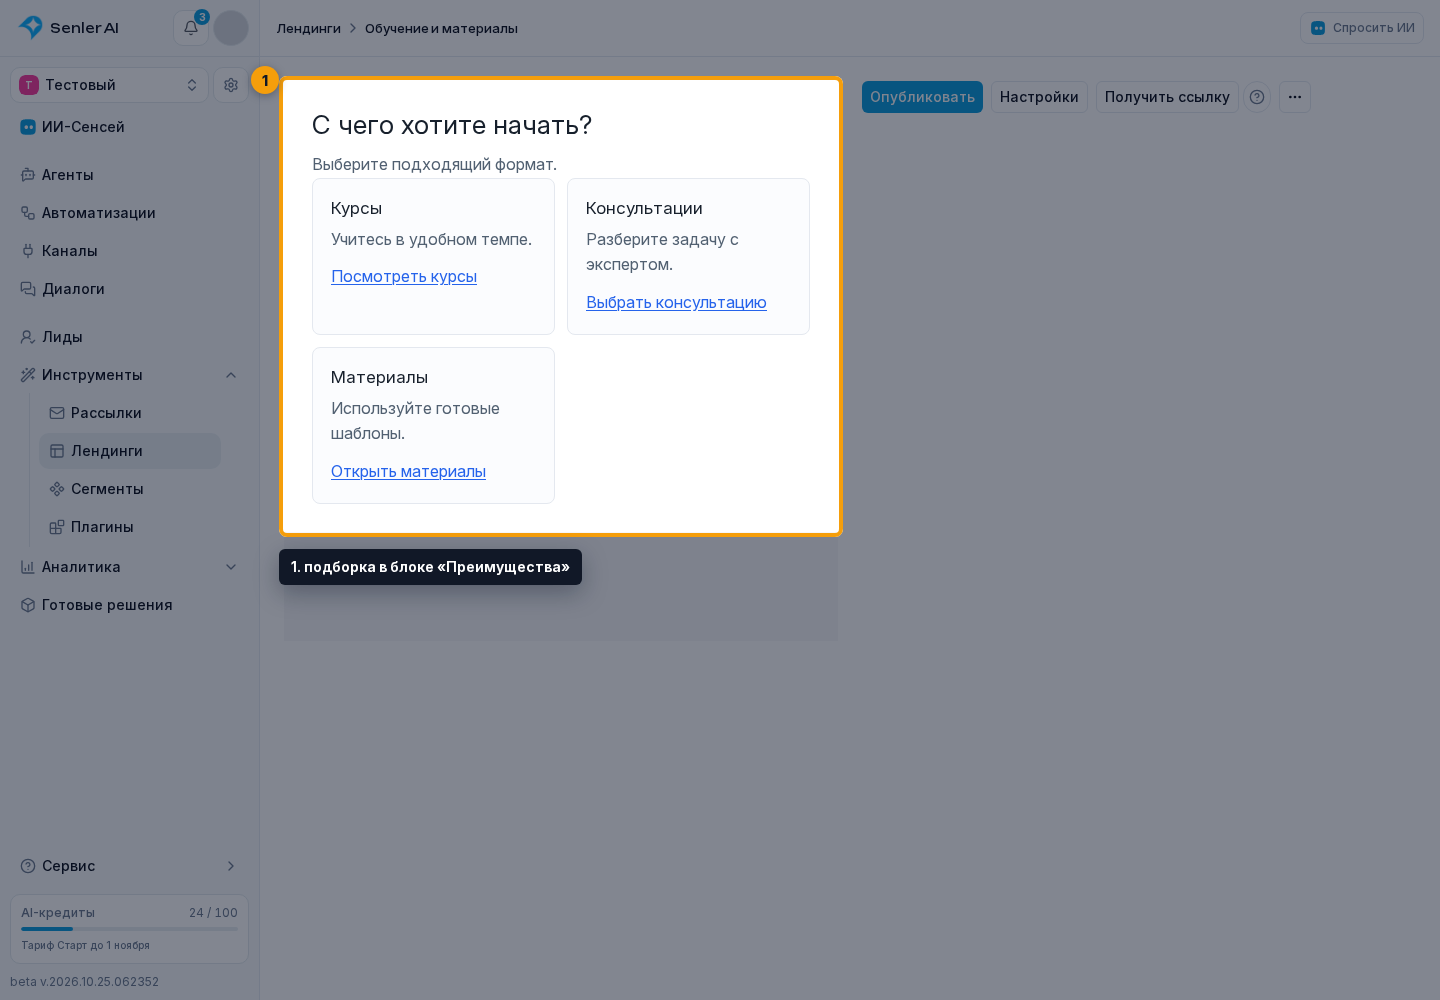
Task: Follow the Выбрать консультацию link
Action: (676, 302)
